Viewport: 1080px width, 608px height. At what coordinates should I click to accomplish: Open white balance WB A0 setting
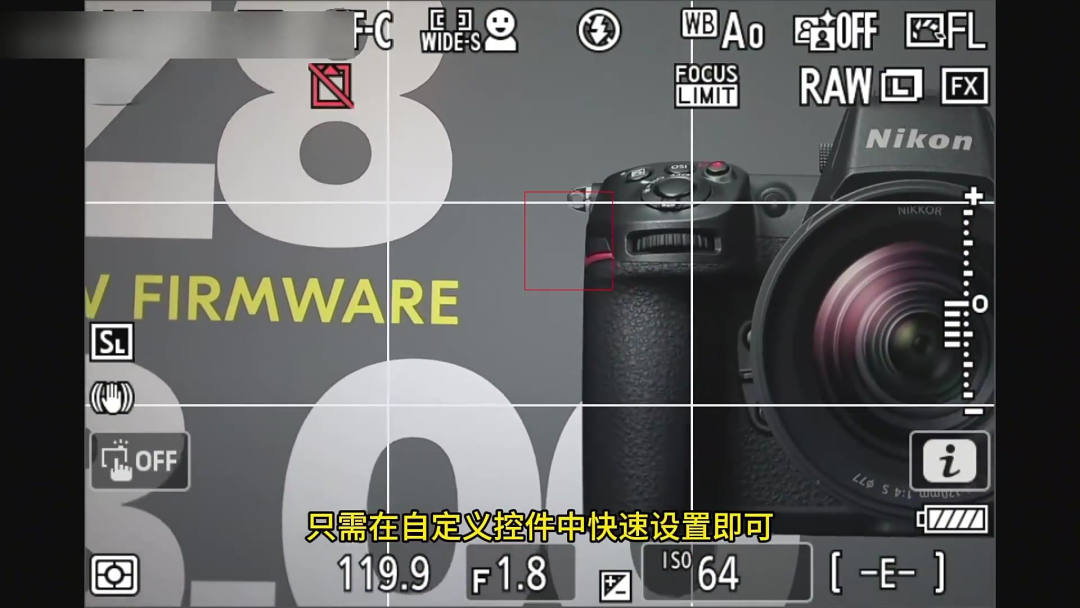point(723,29)
